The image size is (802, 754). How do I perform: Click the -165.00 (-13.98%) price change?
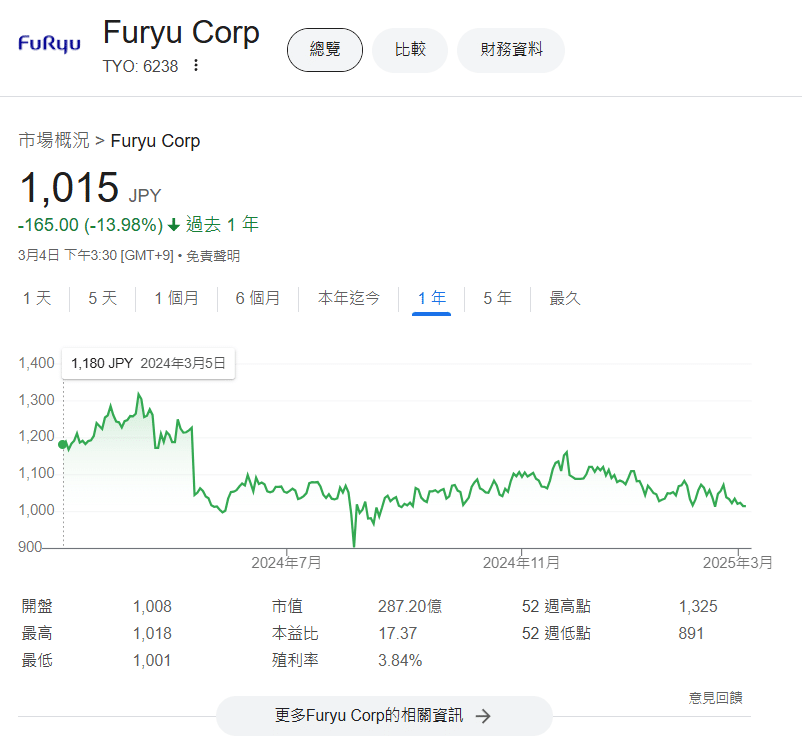pos(91,225)
